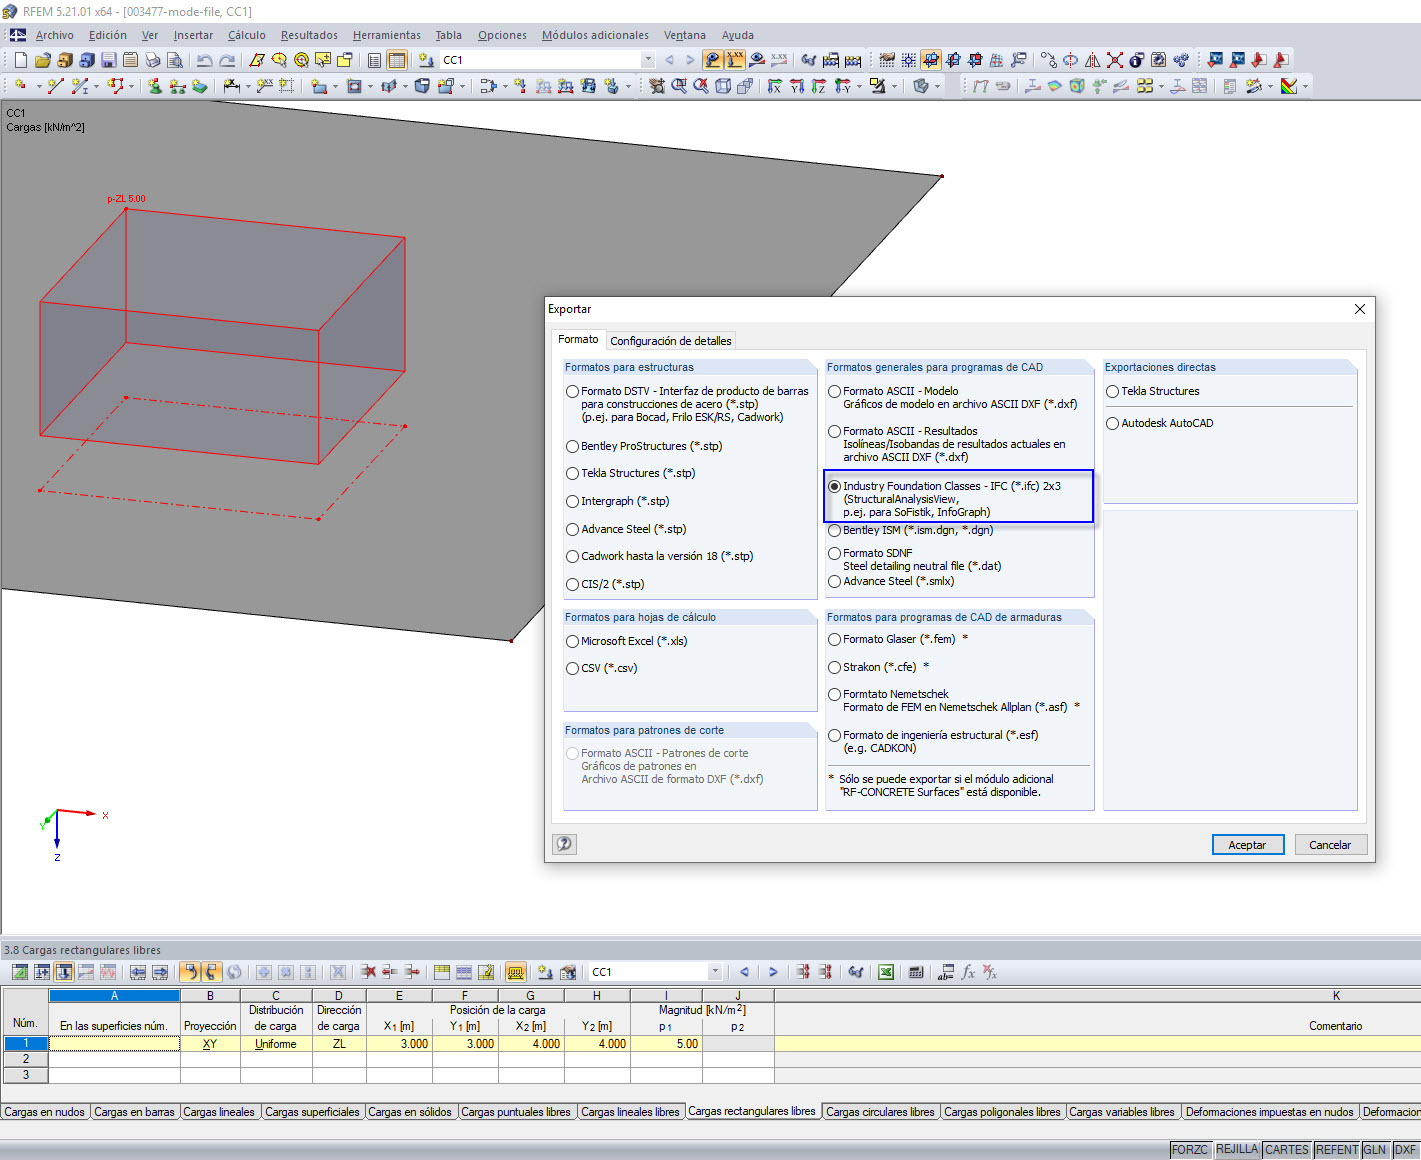This screenshot has width=1421, height=1160.
Task: Open table calculator icon
Action: coord(915,972)
